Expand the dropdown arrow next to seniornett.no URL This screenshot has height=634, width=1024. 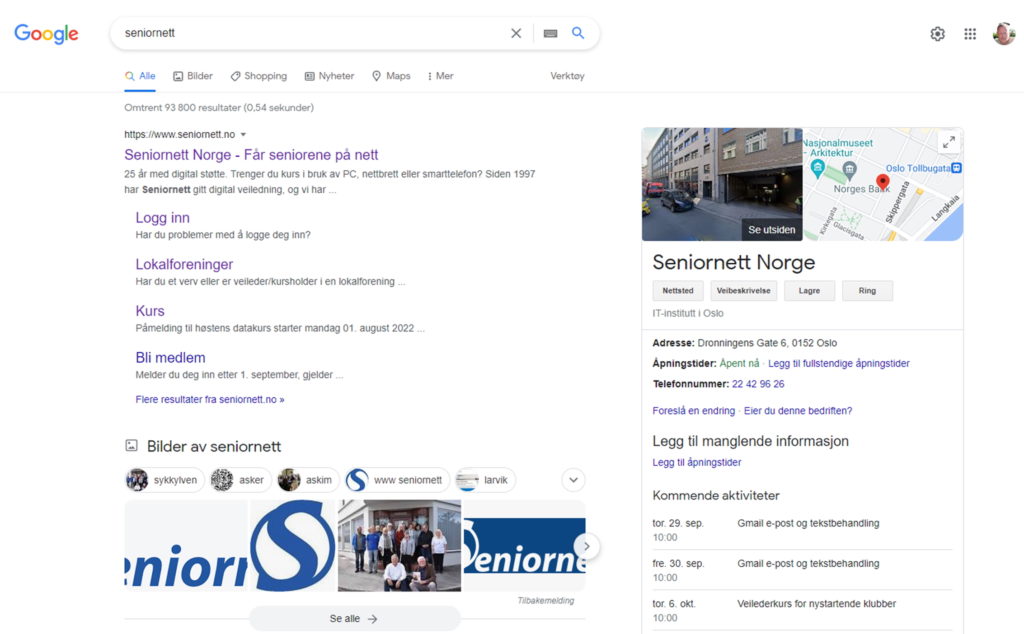(x=245, y=134)
